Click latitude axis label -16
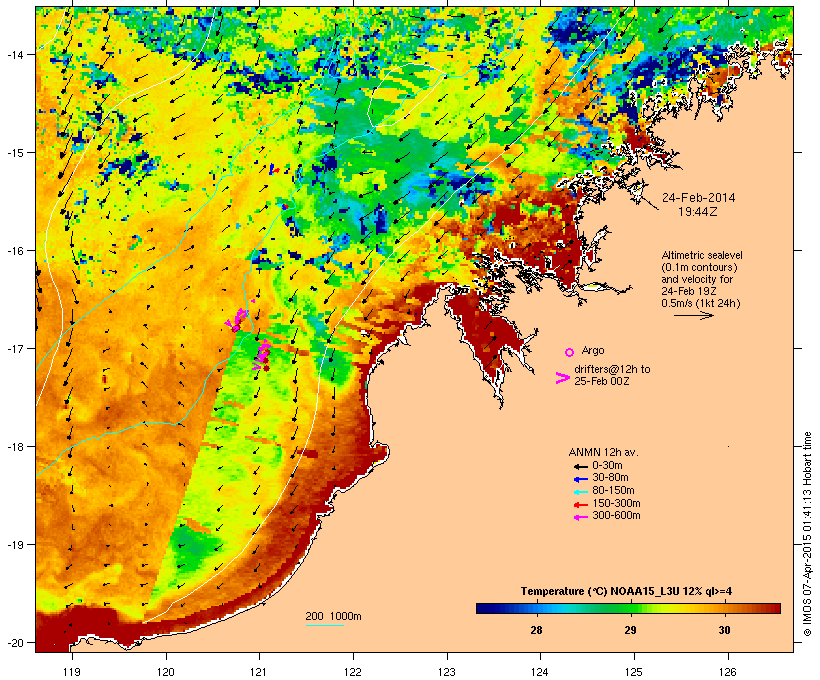Image resolution: width=820 pixels, height=680 pixels. tap(14, 251)
